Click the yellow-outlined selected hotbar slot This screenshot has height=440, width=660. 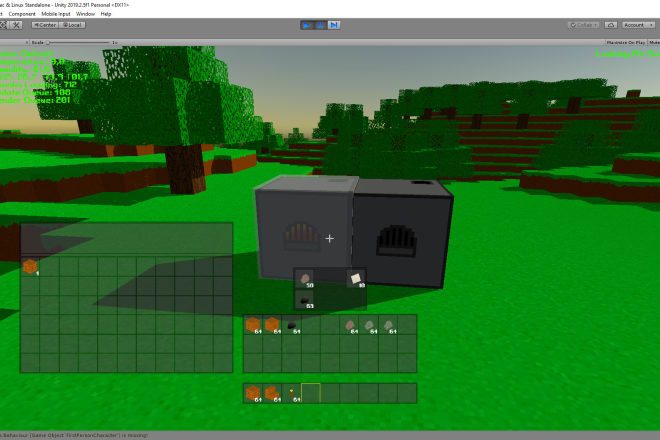click(311, 393)
